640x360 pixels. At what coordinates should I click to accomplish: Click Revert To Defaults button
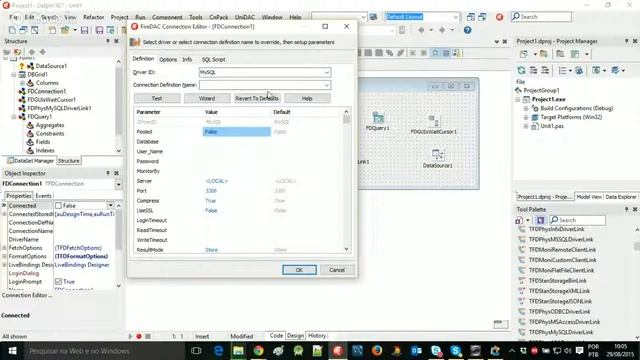coord(257,98)
